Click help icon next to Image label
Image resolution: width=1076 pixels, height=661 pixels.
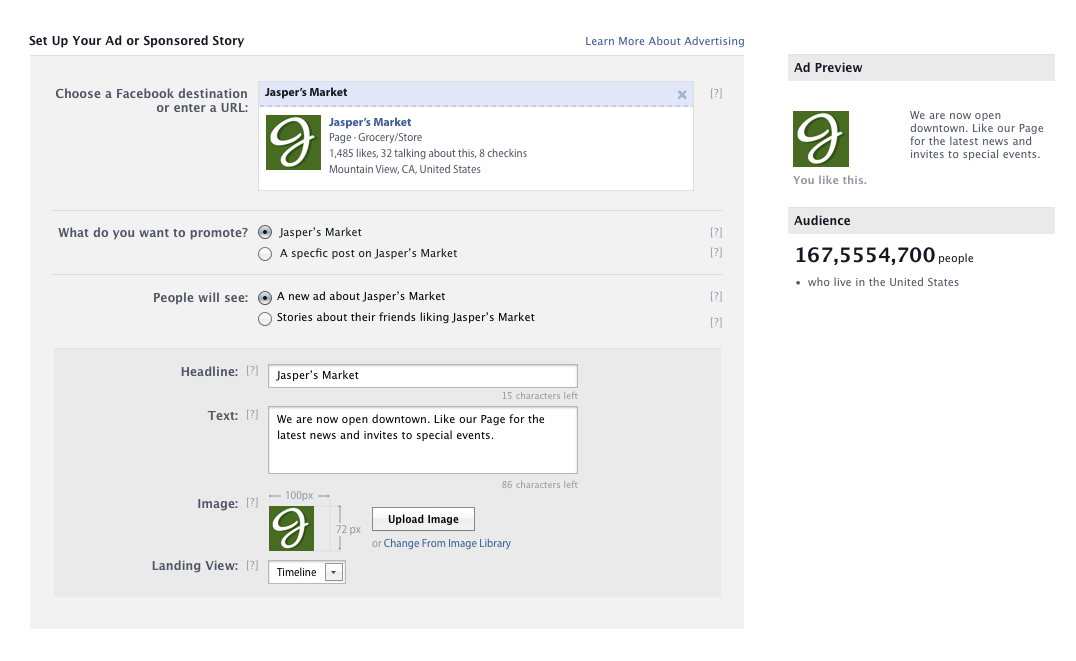[x=252, y=504]
